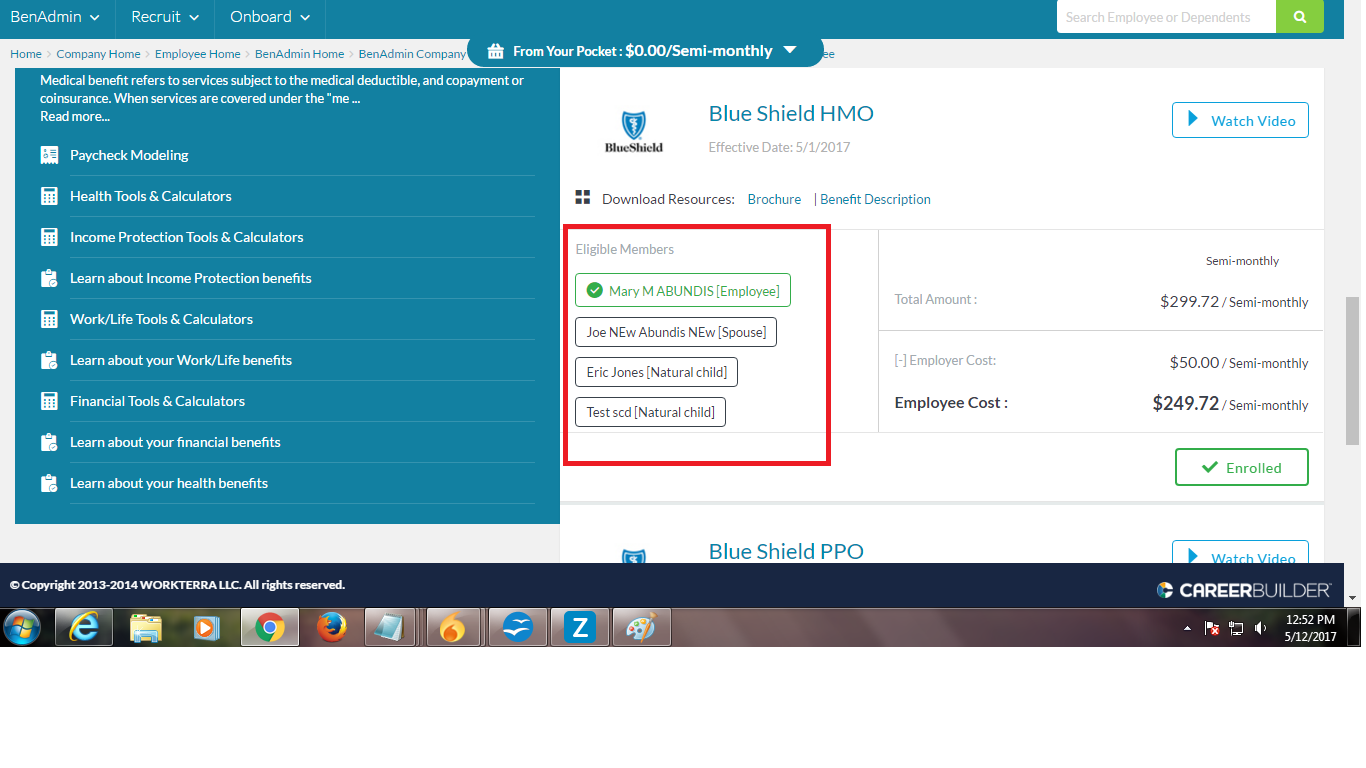Toggle Test scd [Natural child] member
Viewport: 1366px width, 768px height.
pos(651,412)
